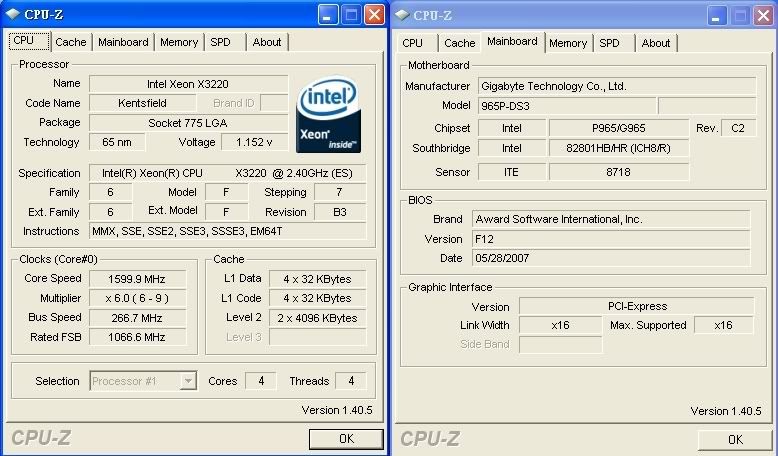Select Mainboard tab in right window
Screen dimensions: 778x456
tap(513, 42)
